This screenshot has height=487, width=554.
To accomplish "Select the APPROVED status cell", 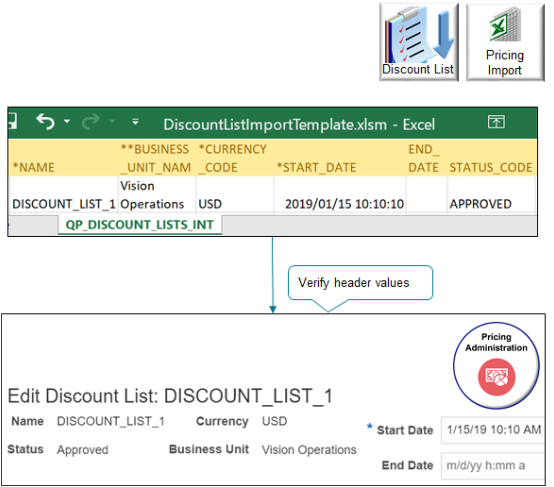I will point(492,195).
